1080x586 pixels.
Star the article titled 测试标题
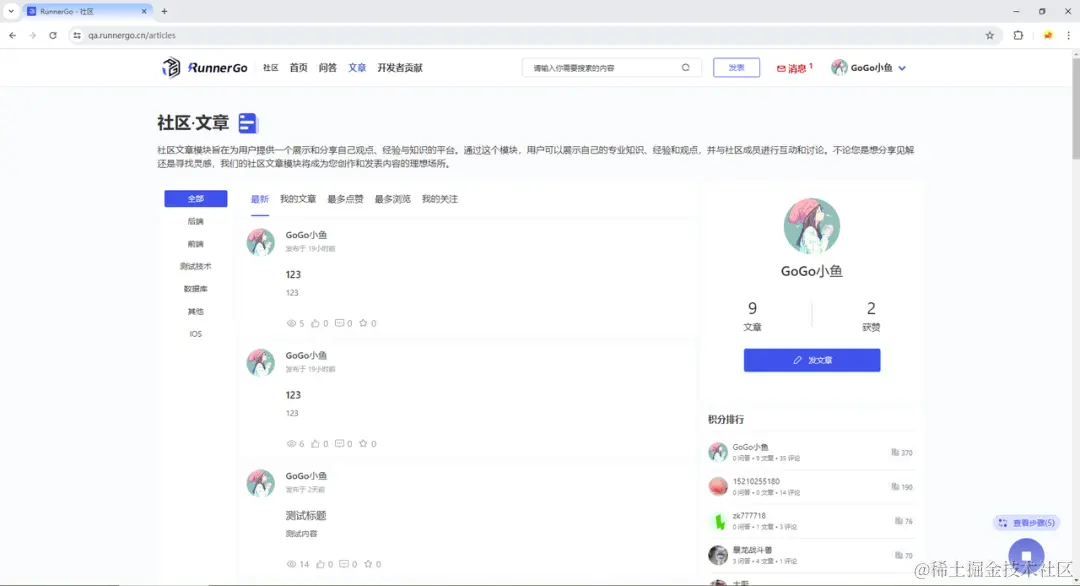click(367, 564)
